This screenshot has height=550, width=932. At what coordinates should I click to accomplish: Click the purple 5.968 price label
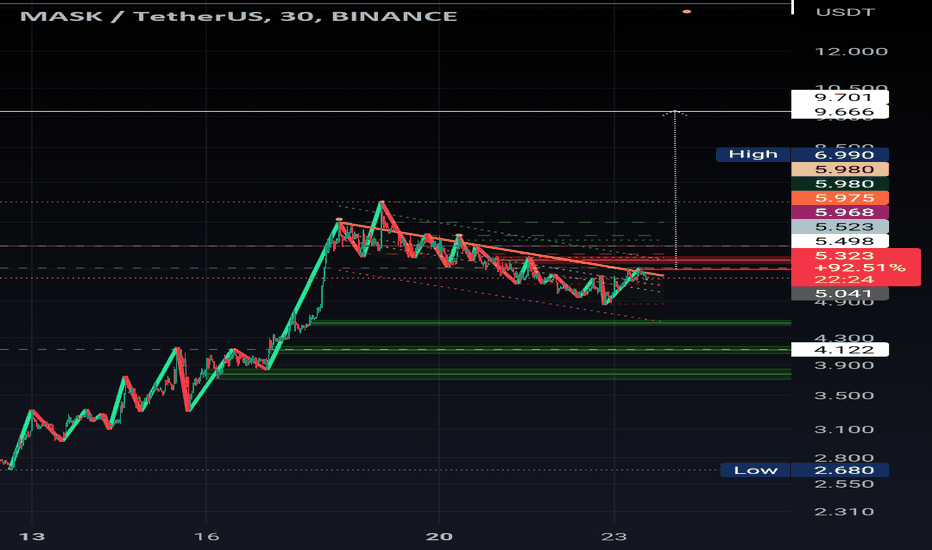click(840, 212)
